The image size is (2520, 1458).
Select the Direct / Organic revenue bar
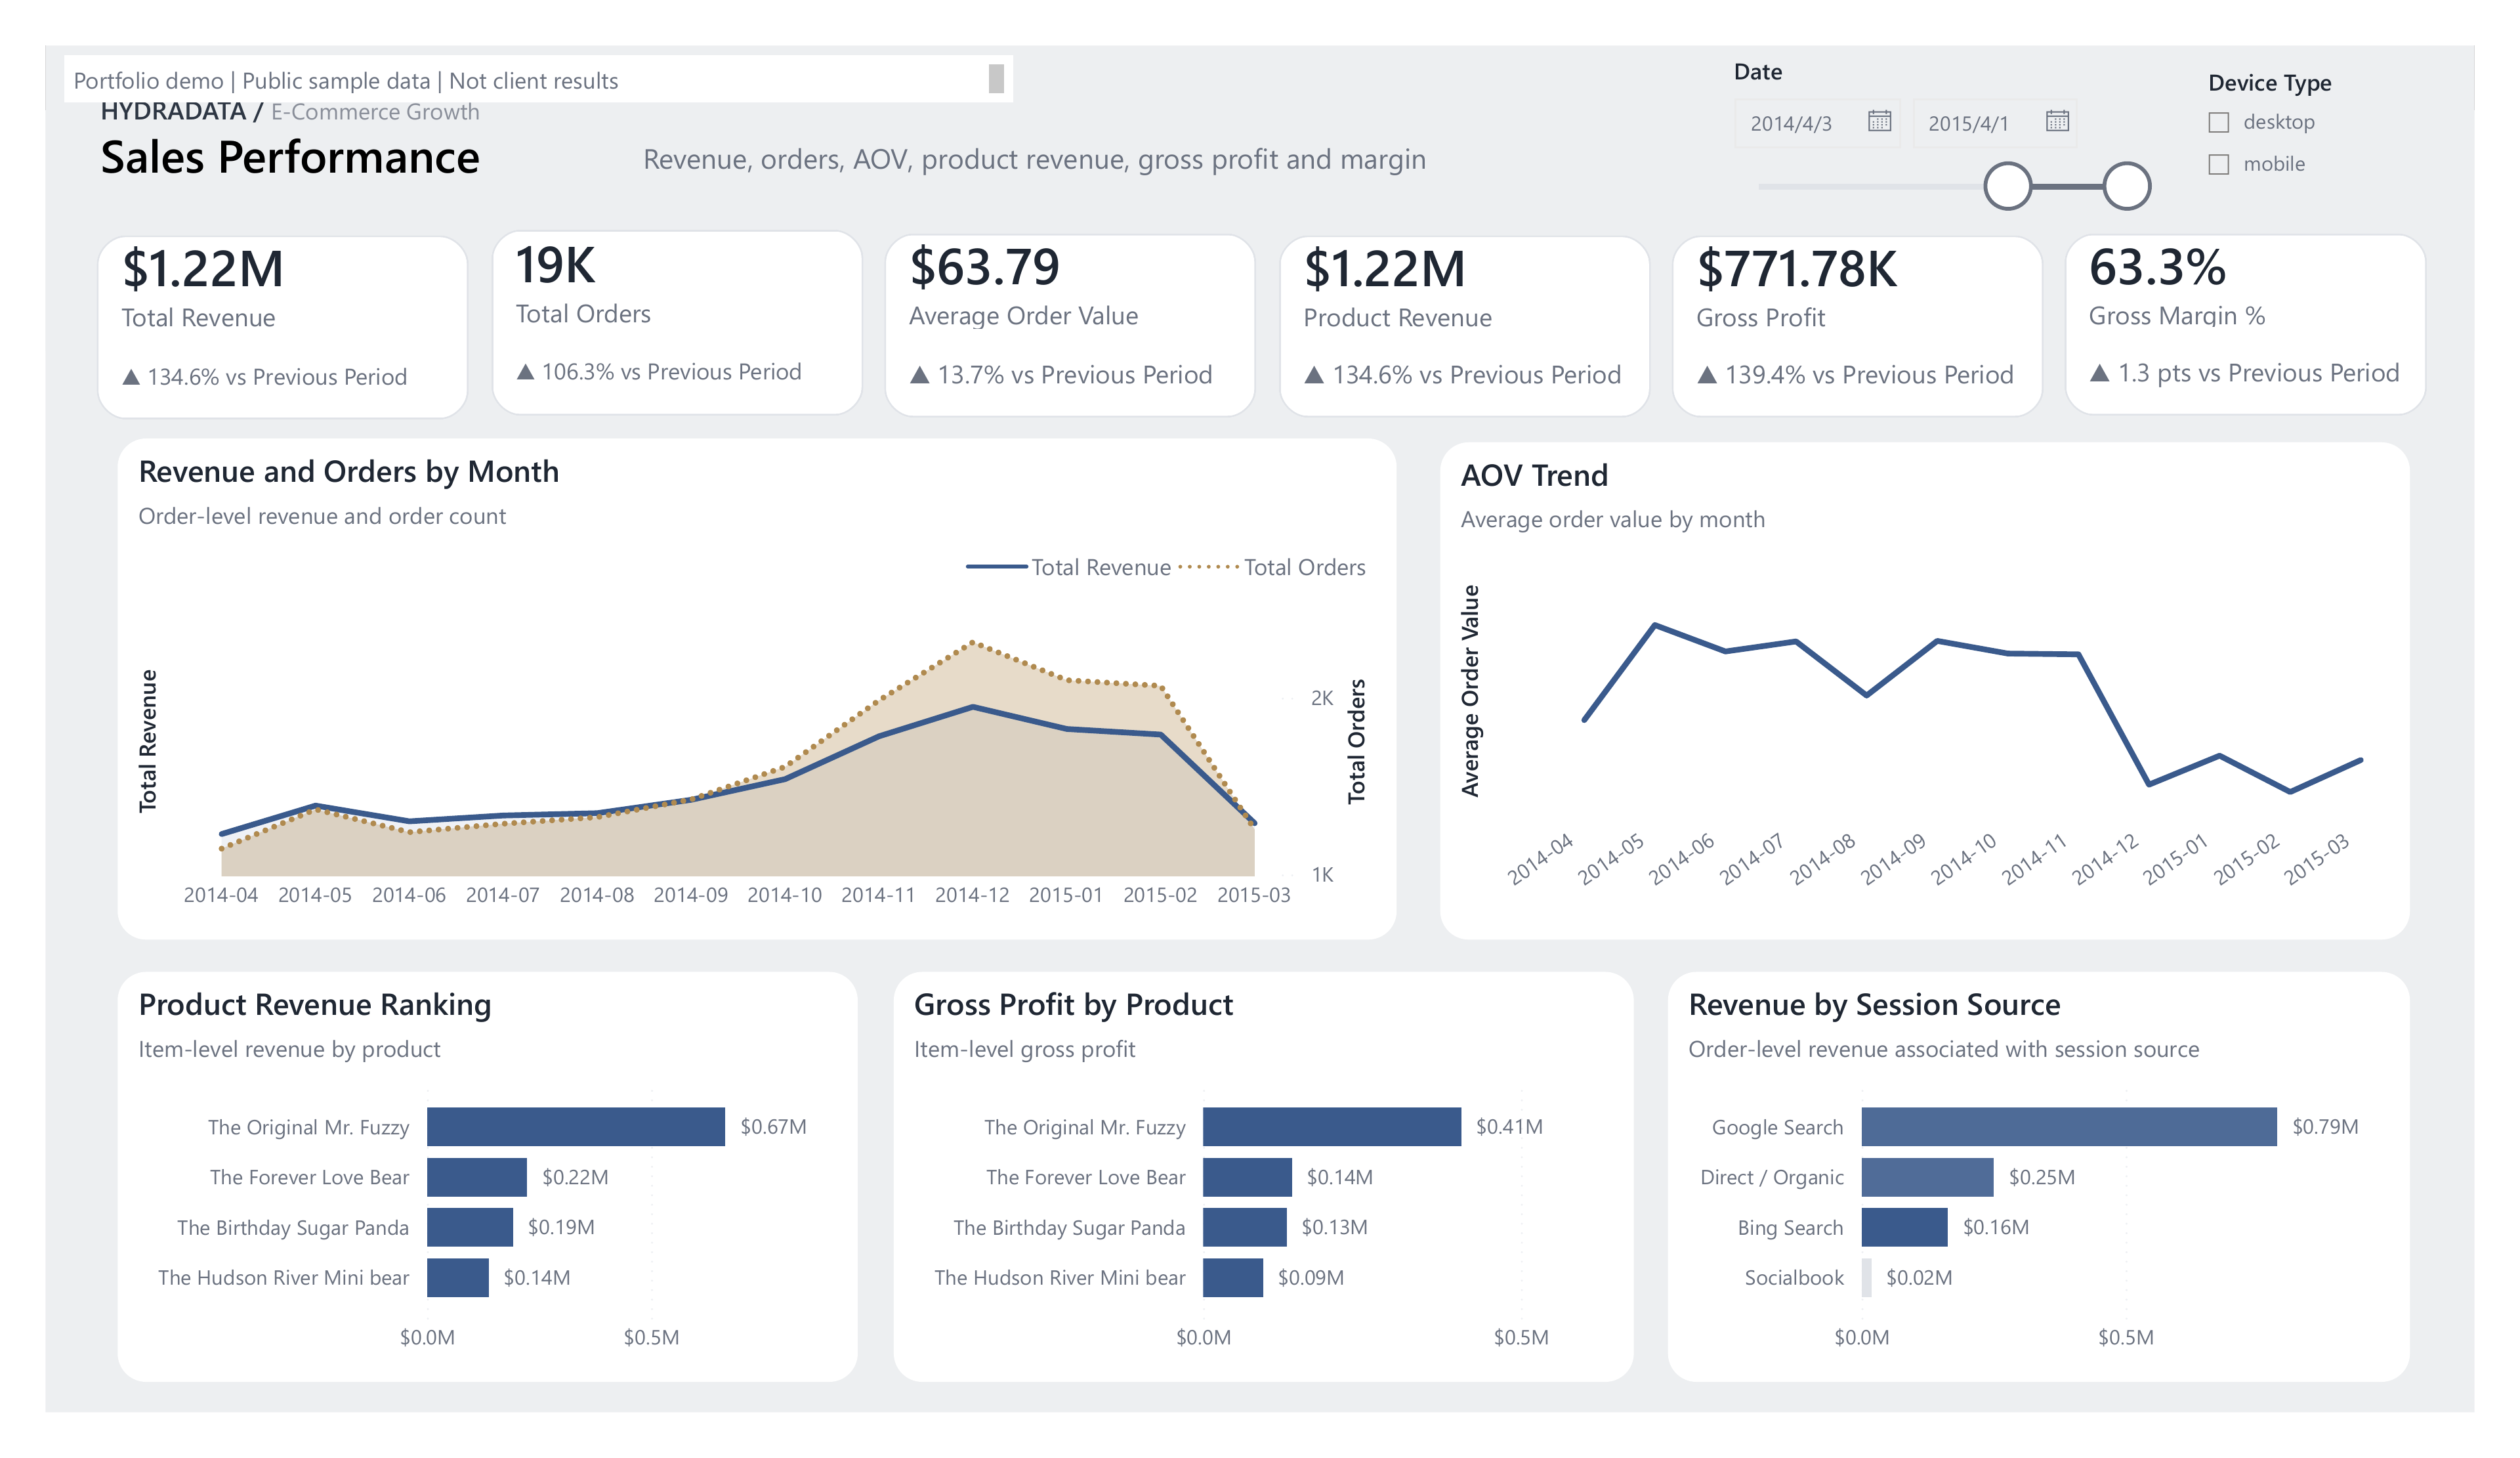click(1927, 1177)
